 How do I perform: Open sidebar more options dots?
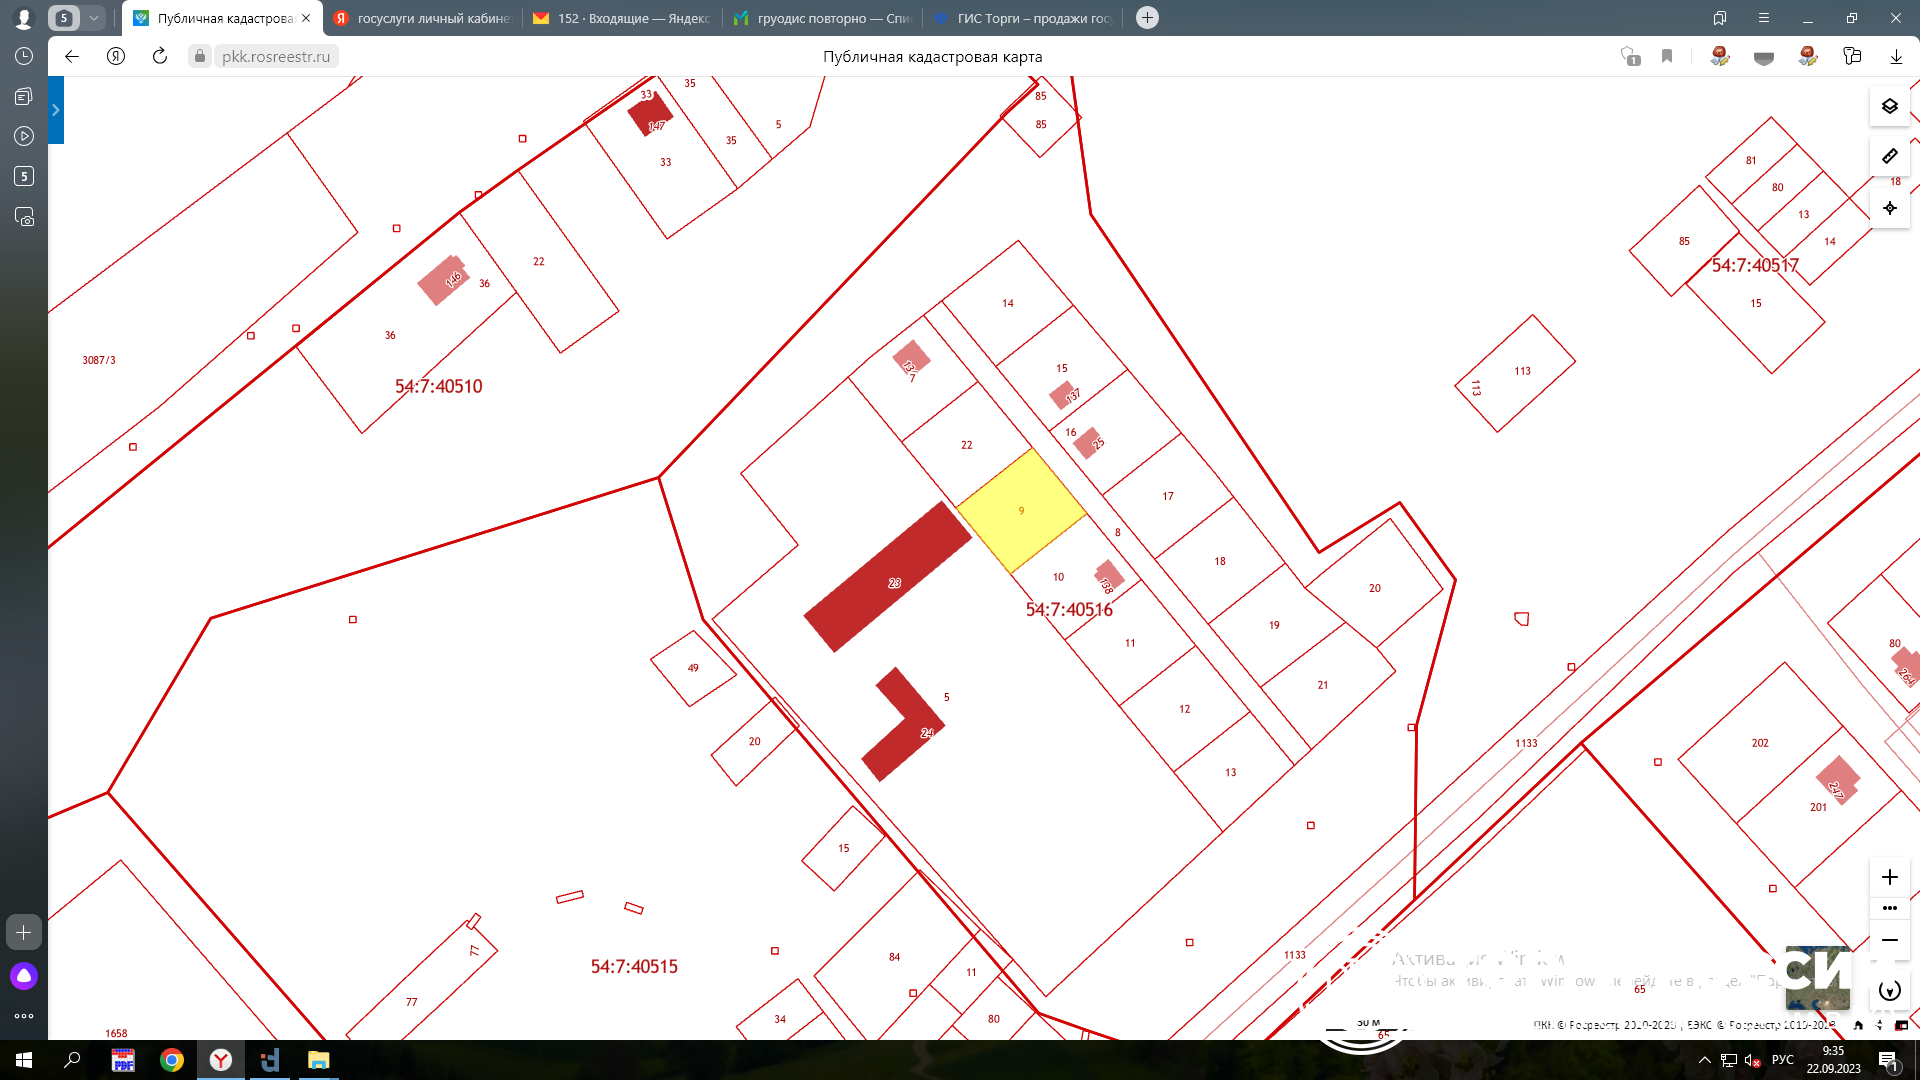click(24, 1016)
